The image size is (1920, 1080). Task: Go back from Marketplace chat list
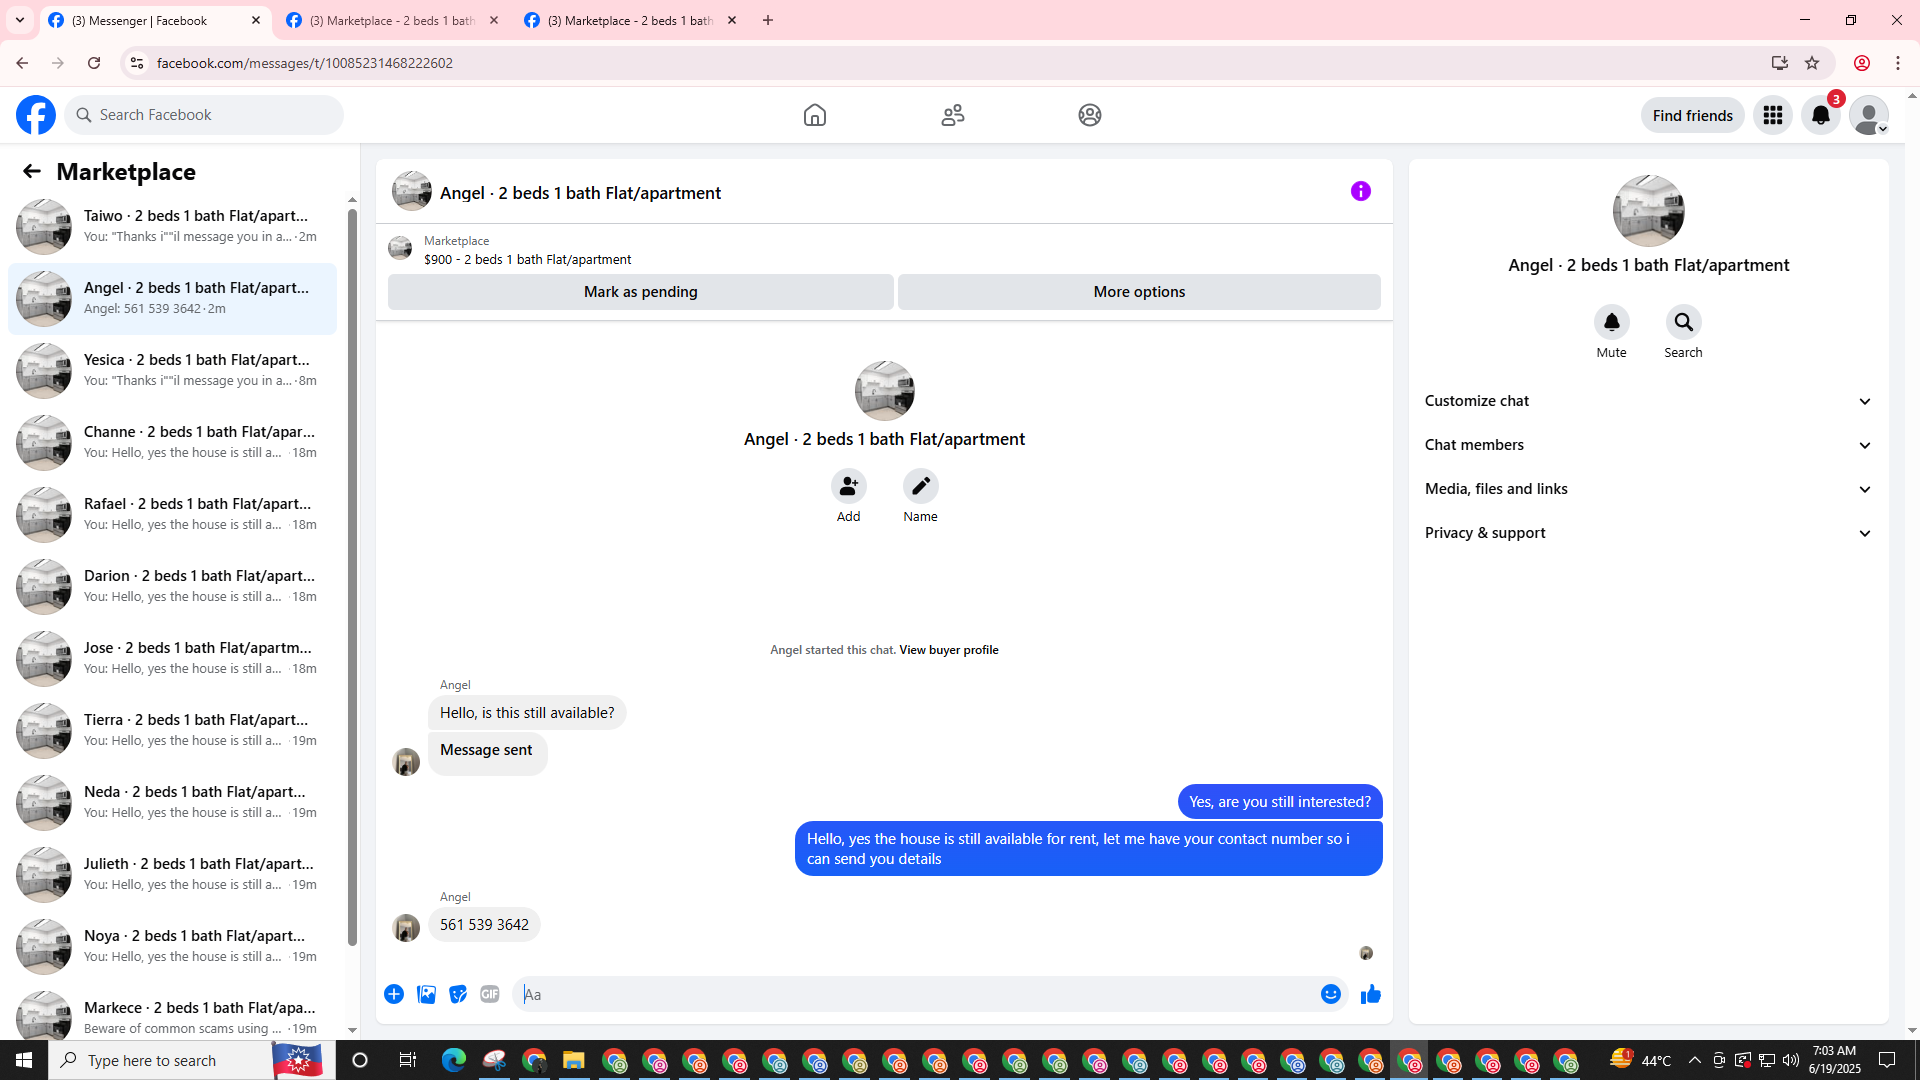tap(32, 171)
